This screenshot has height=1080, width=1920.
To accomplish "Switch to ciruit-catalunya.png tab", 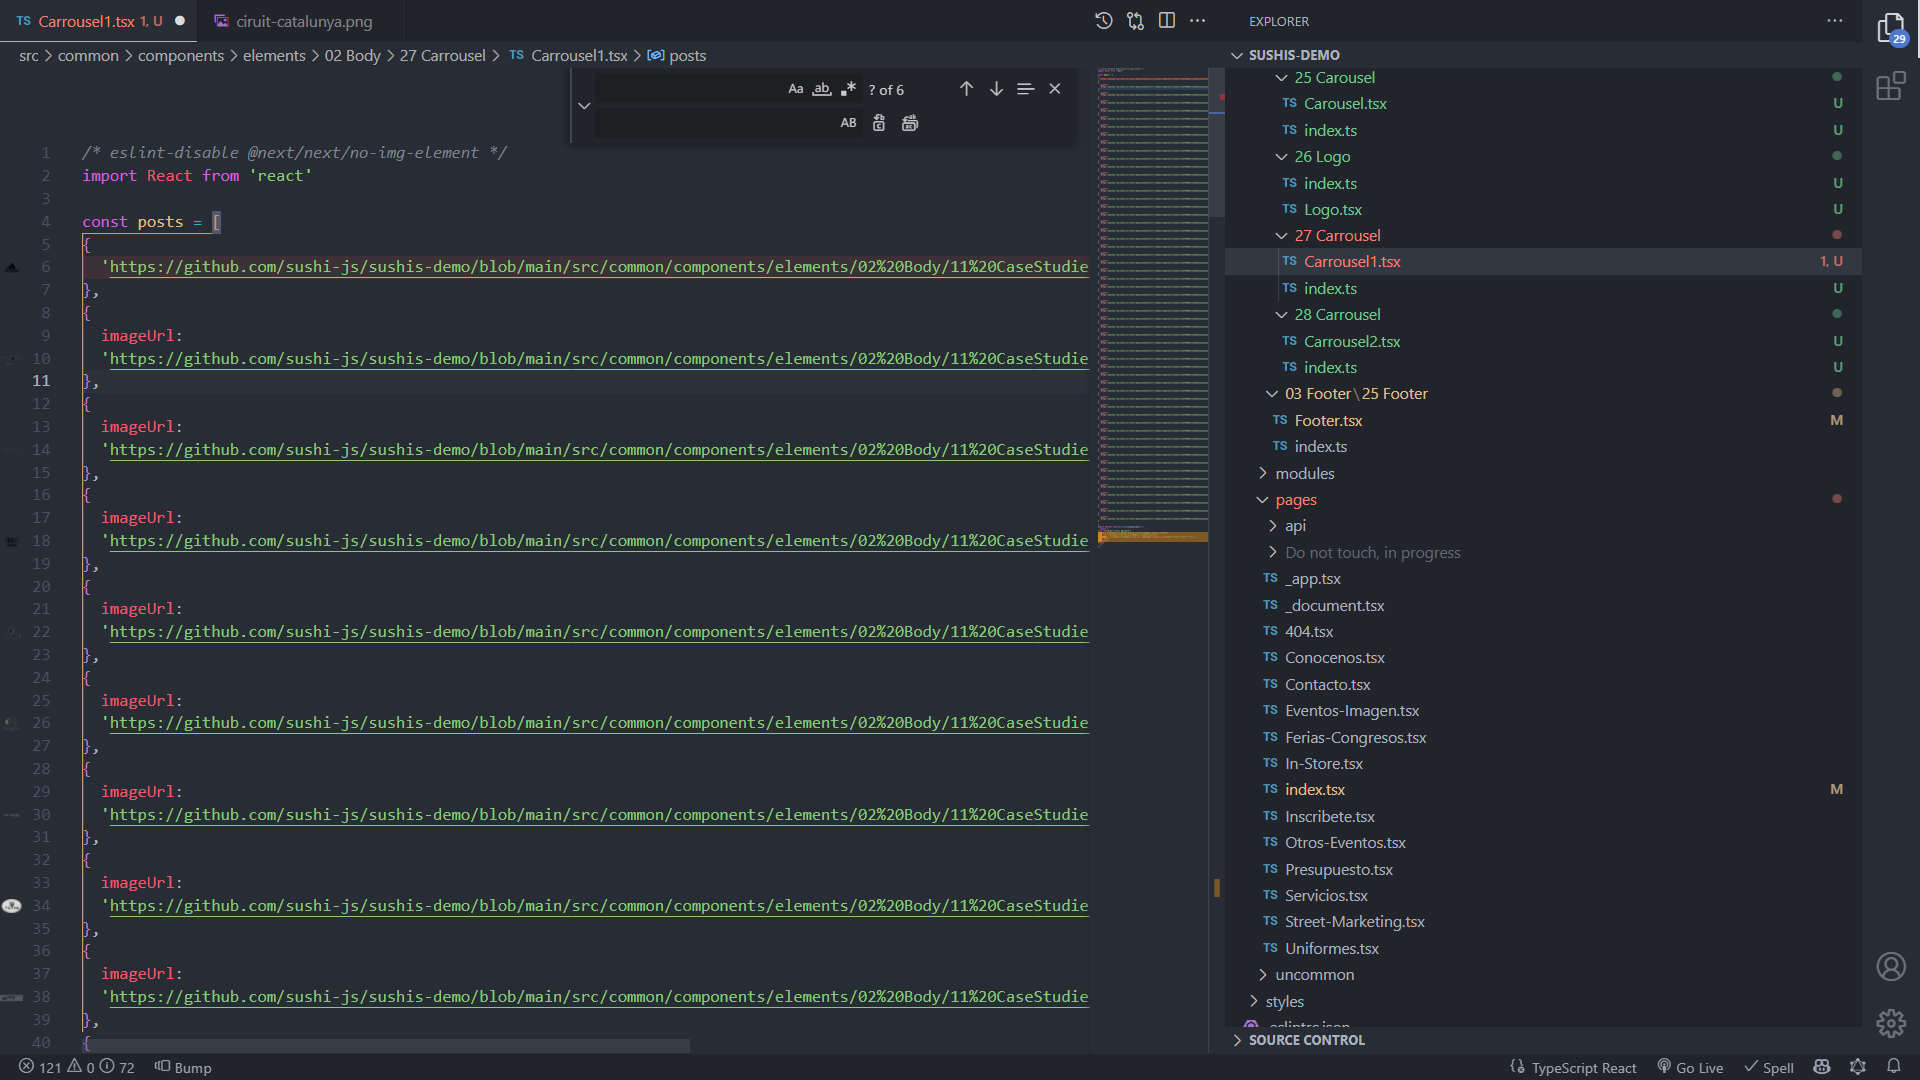I will [x=293, y=20].
